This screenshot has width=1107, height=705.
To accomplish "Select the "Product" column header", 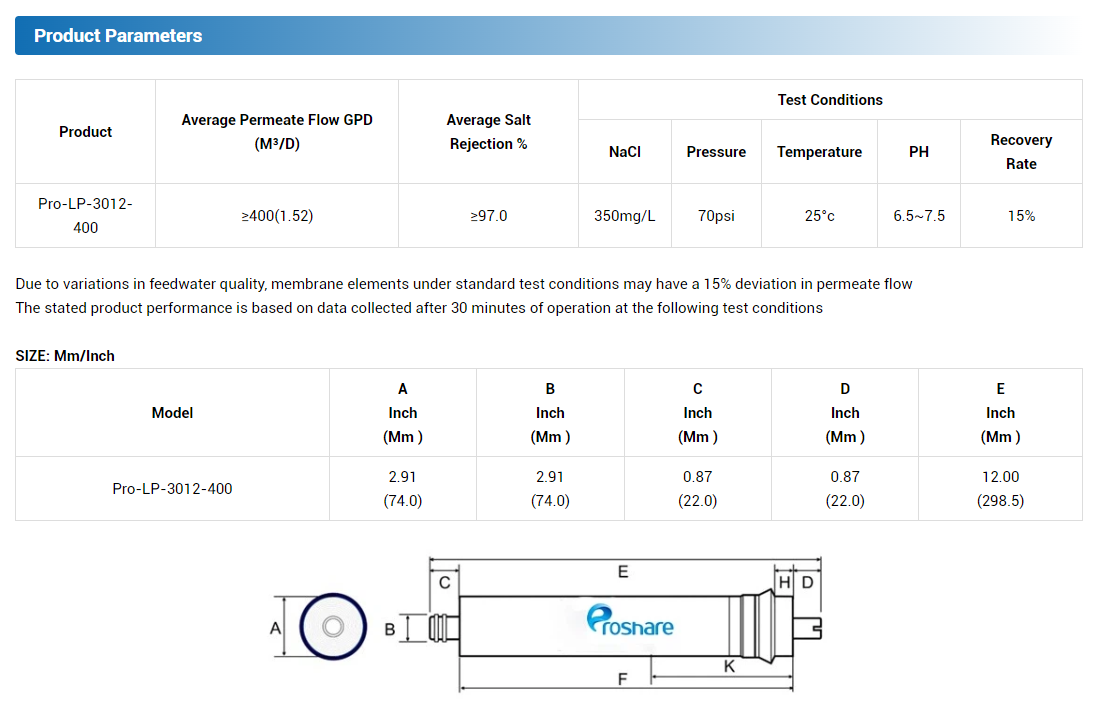I will (x=85, y=132).
